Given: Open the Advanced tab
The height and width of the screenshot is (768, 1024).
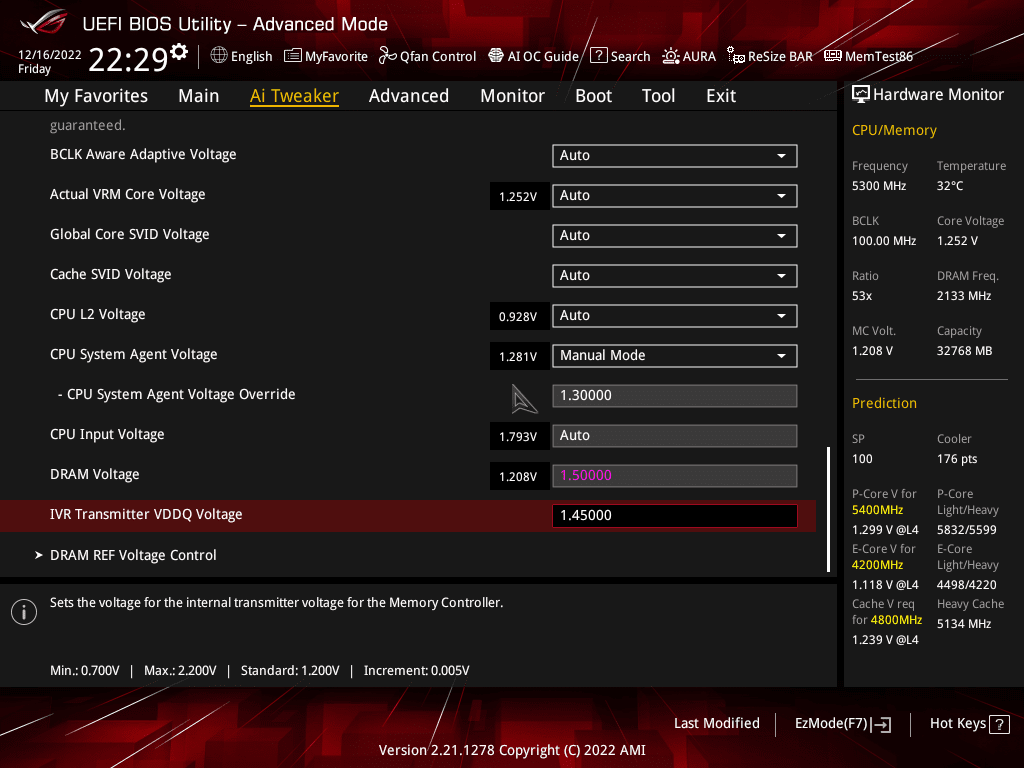Looking at the screenshot, I should tap(409, 96).
